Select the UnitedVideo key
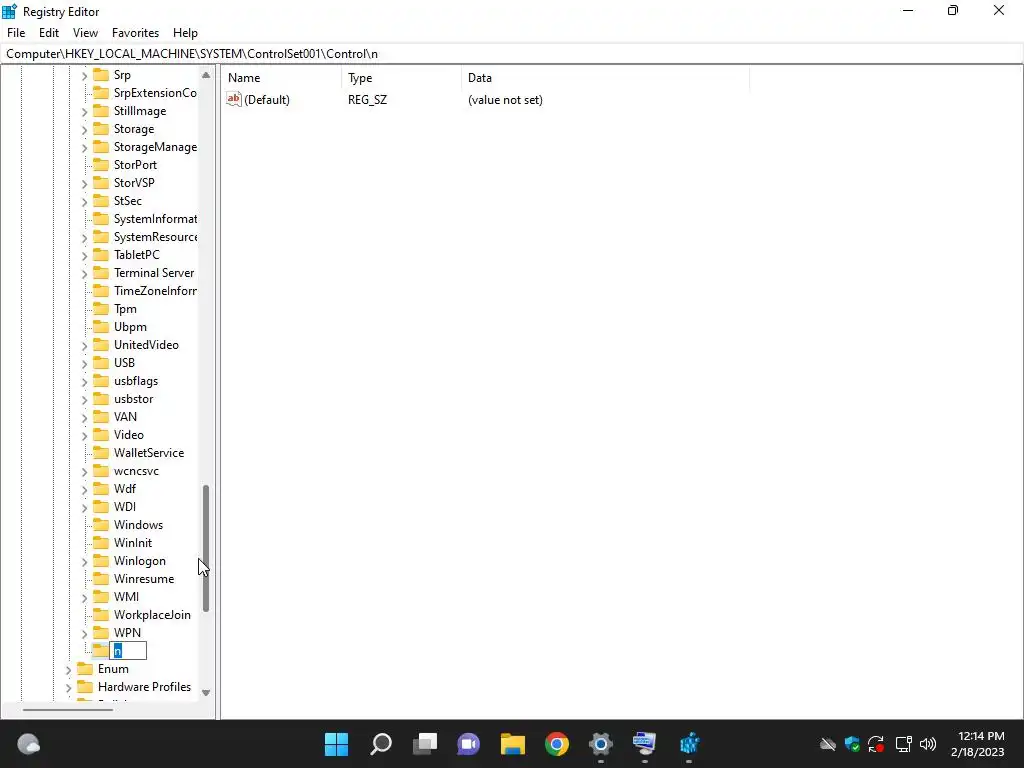 click(146, 345)
